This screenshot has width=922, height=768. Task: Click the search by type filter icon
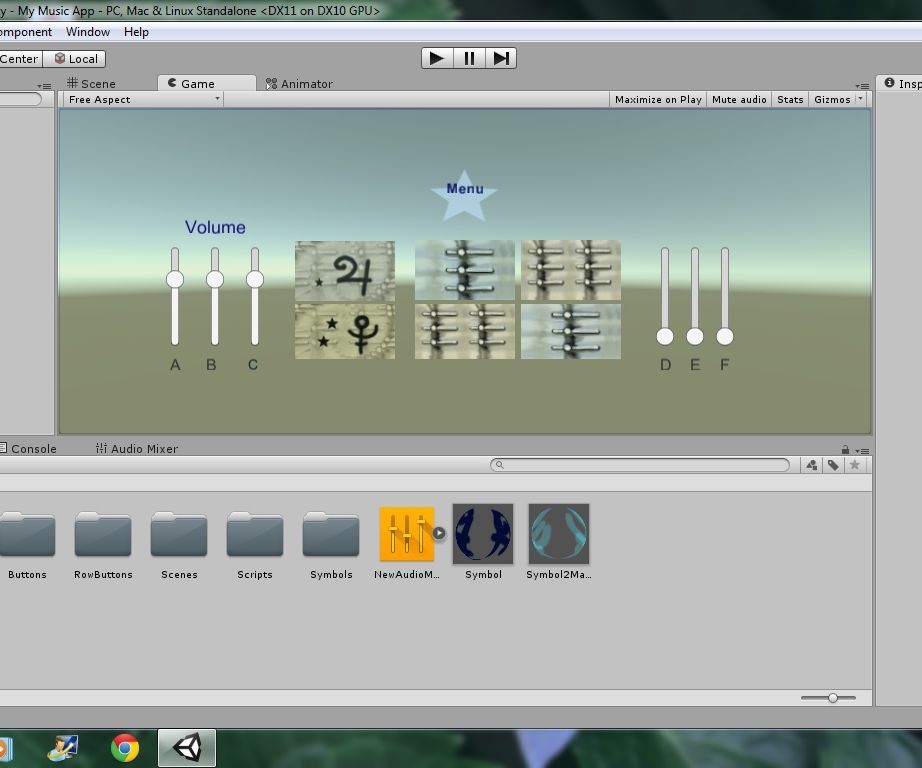pos(812,465)
